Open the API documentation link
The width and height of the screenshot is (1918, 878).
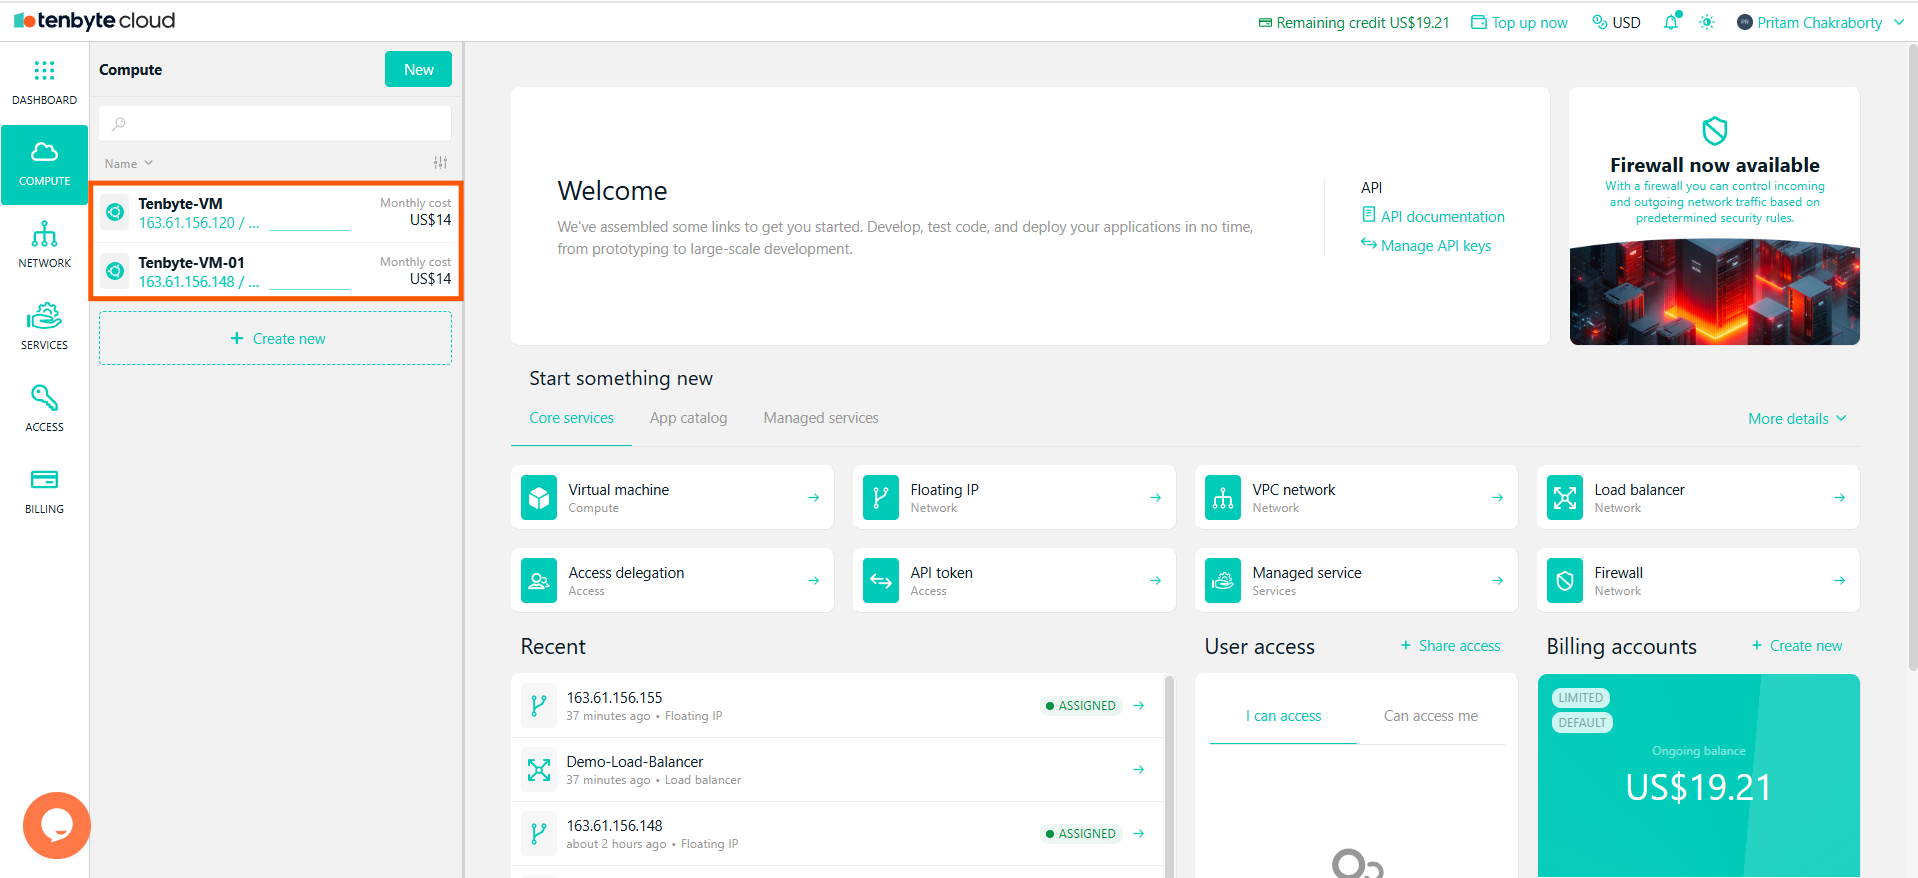tap(1433, 216)
